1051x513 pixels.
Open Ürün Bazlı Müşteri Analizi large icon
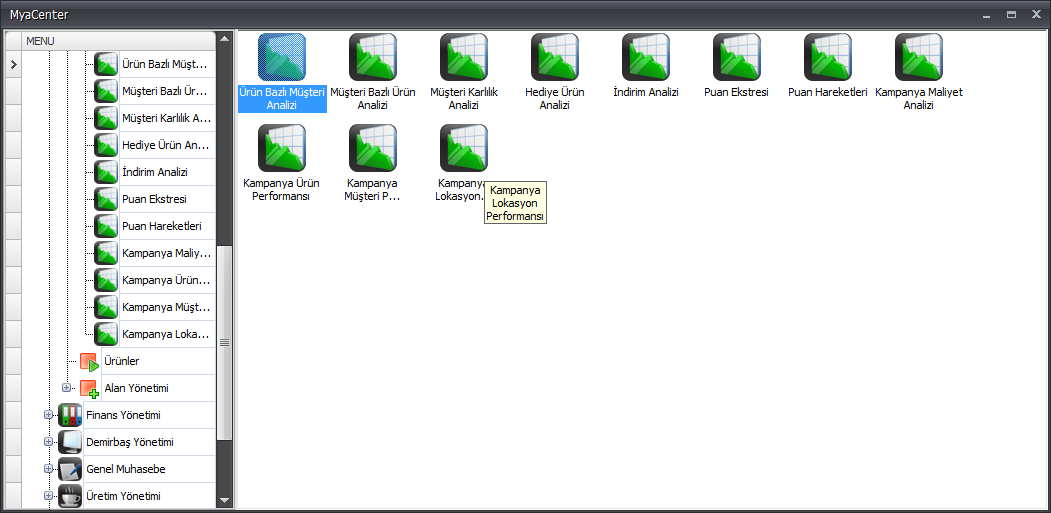pos(282,57)
